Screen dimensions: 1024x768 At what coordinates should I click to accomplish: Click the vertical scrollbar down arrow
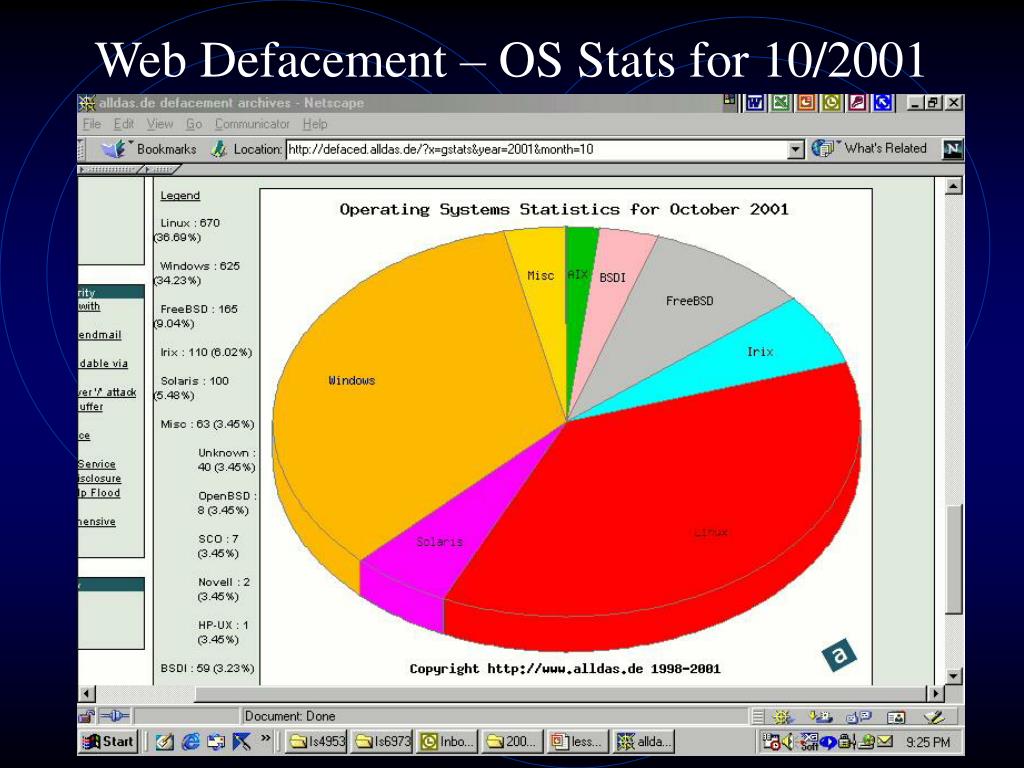click(954, 676)
